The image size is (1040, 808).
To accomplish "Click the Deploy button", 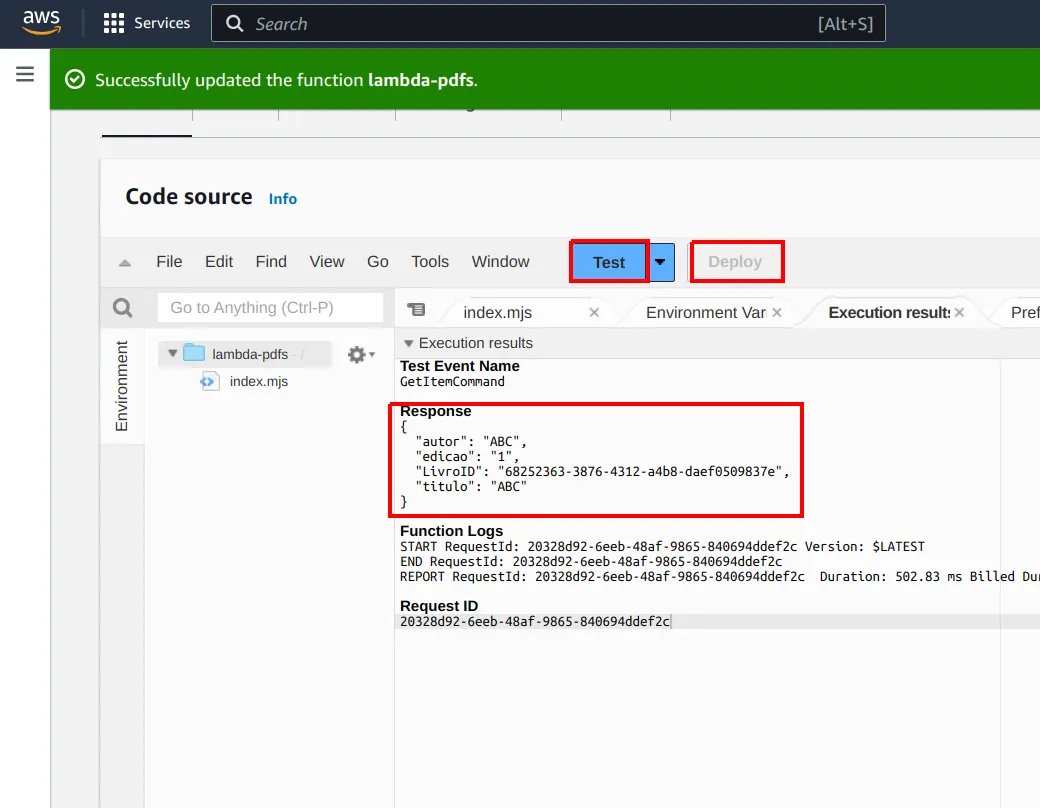I will click(x=736, y=262).
